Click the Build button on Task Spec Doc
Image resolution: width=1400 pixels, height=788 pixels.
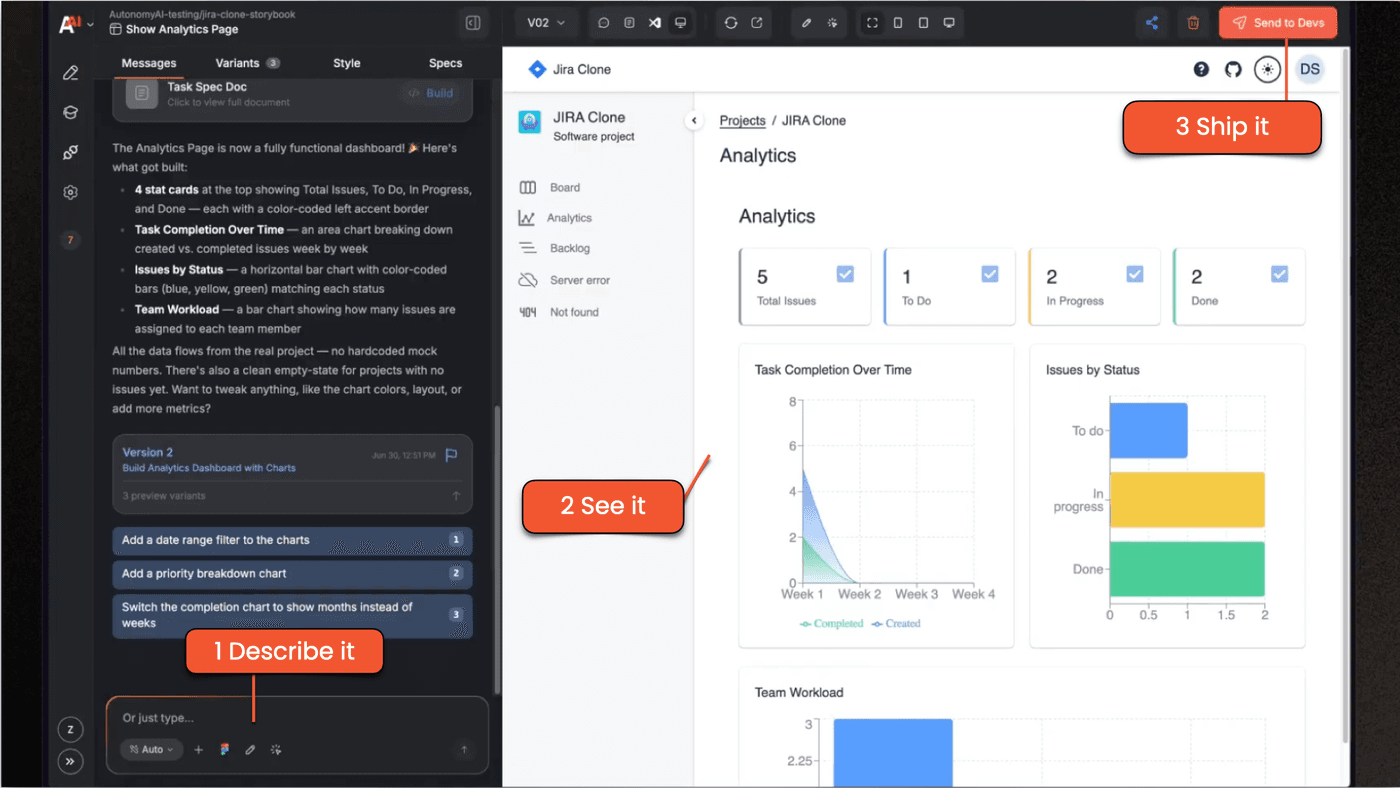tap(431, 93)
